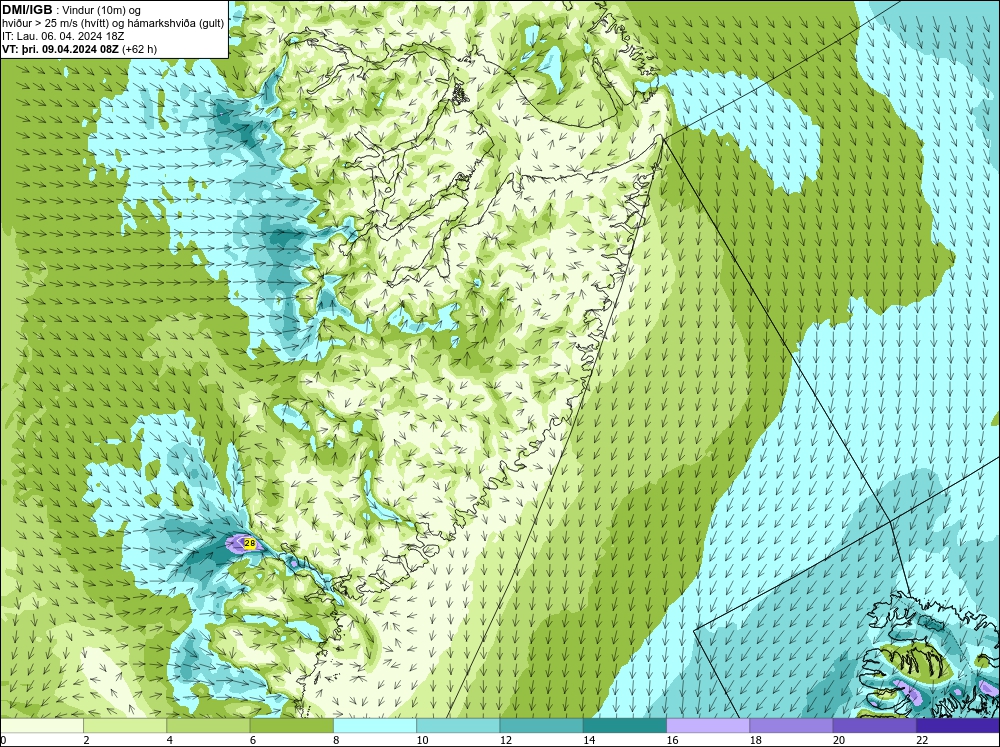This screenshot has height=747, width=1000.
Task: Select the 6–8 m/s darker green swatch
Action: click(291, 726)
